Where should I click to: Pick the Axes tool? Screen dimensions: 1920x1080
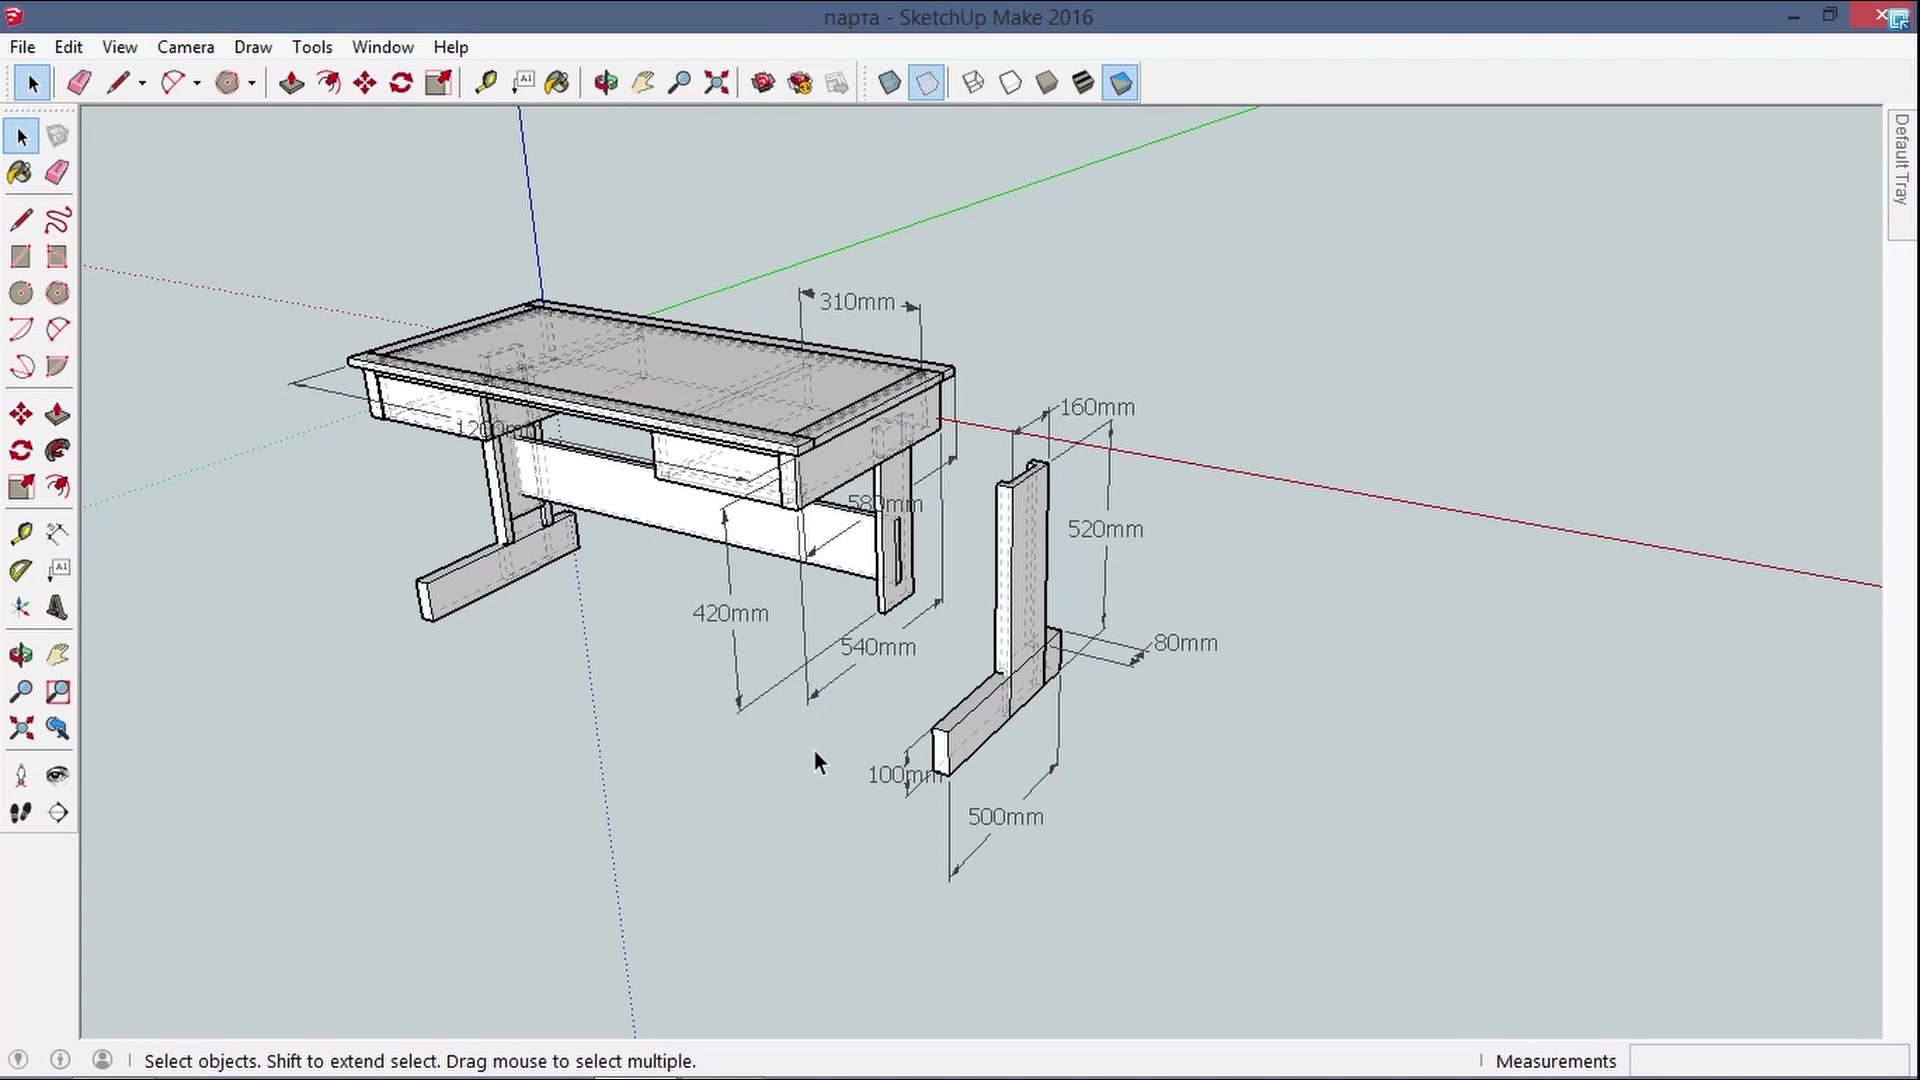click(21, 608)
